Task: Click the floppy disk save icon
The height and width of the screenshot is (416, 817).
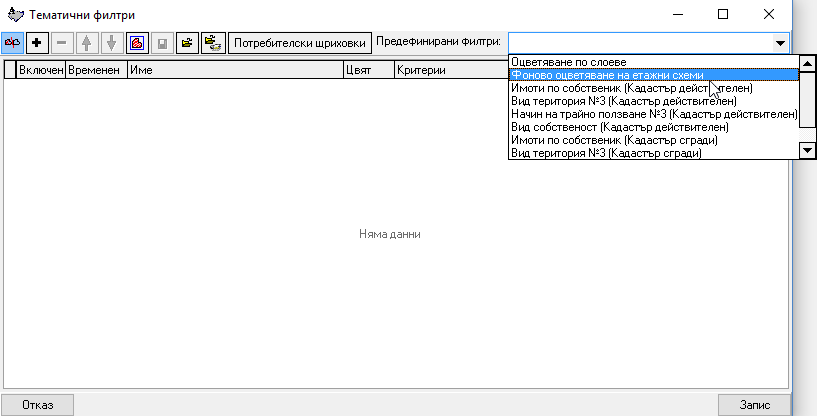Action: click(x=161, y=43)
